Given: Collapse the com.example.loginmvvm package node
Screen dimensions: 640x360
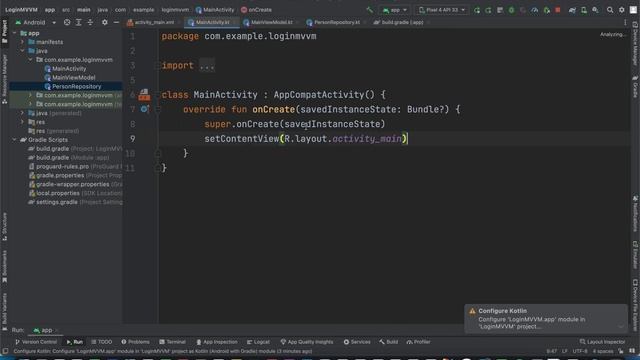Looking at the screenshot, I should (31, 60).
